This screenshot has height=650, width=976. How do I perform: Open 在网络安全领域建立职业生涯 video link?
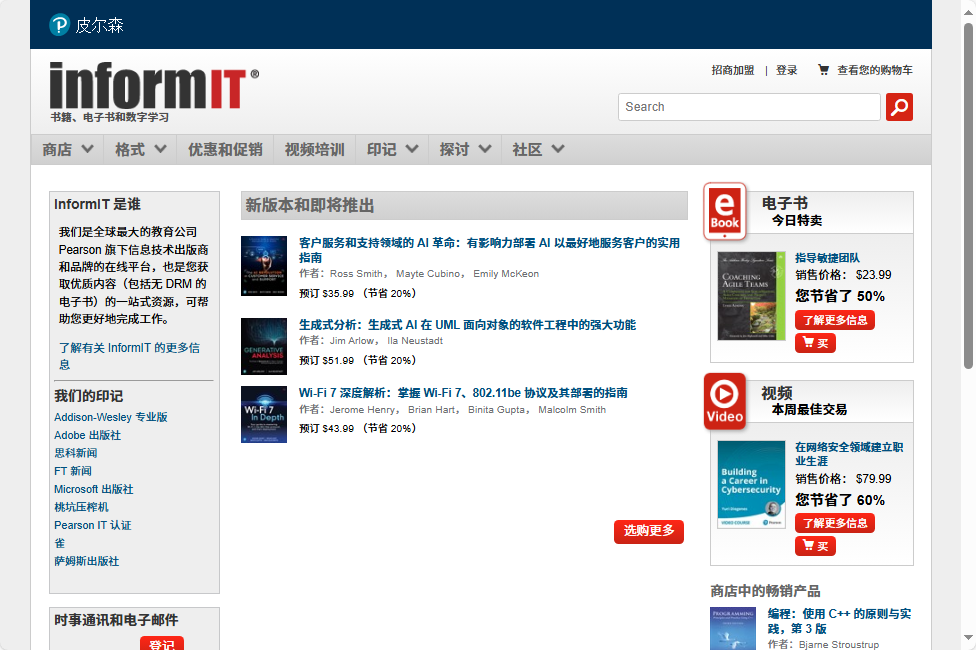[x=849, y=454]
